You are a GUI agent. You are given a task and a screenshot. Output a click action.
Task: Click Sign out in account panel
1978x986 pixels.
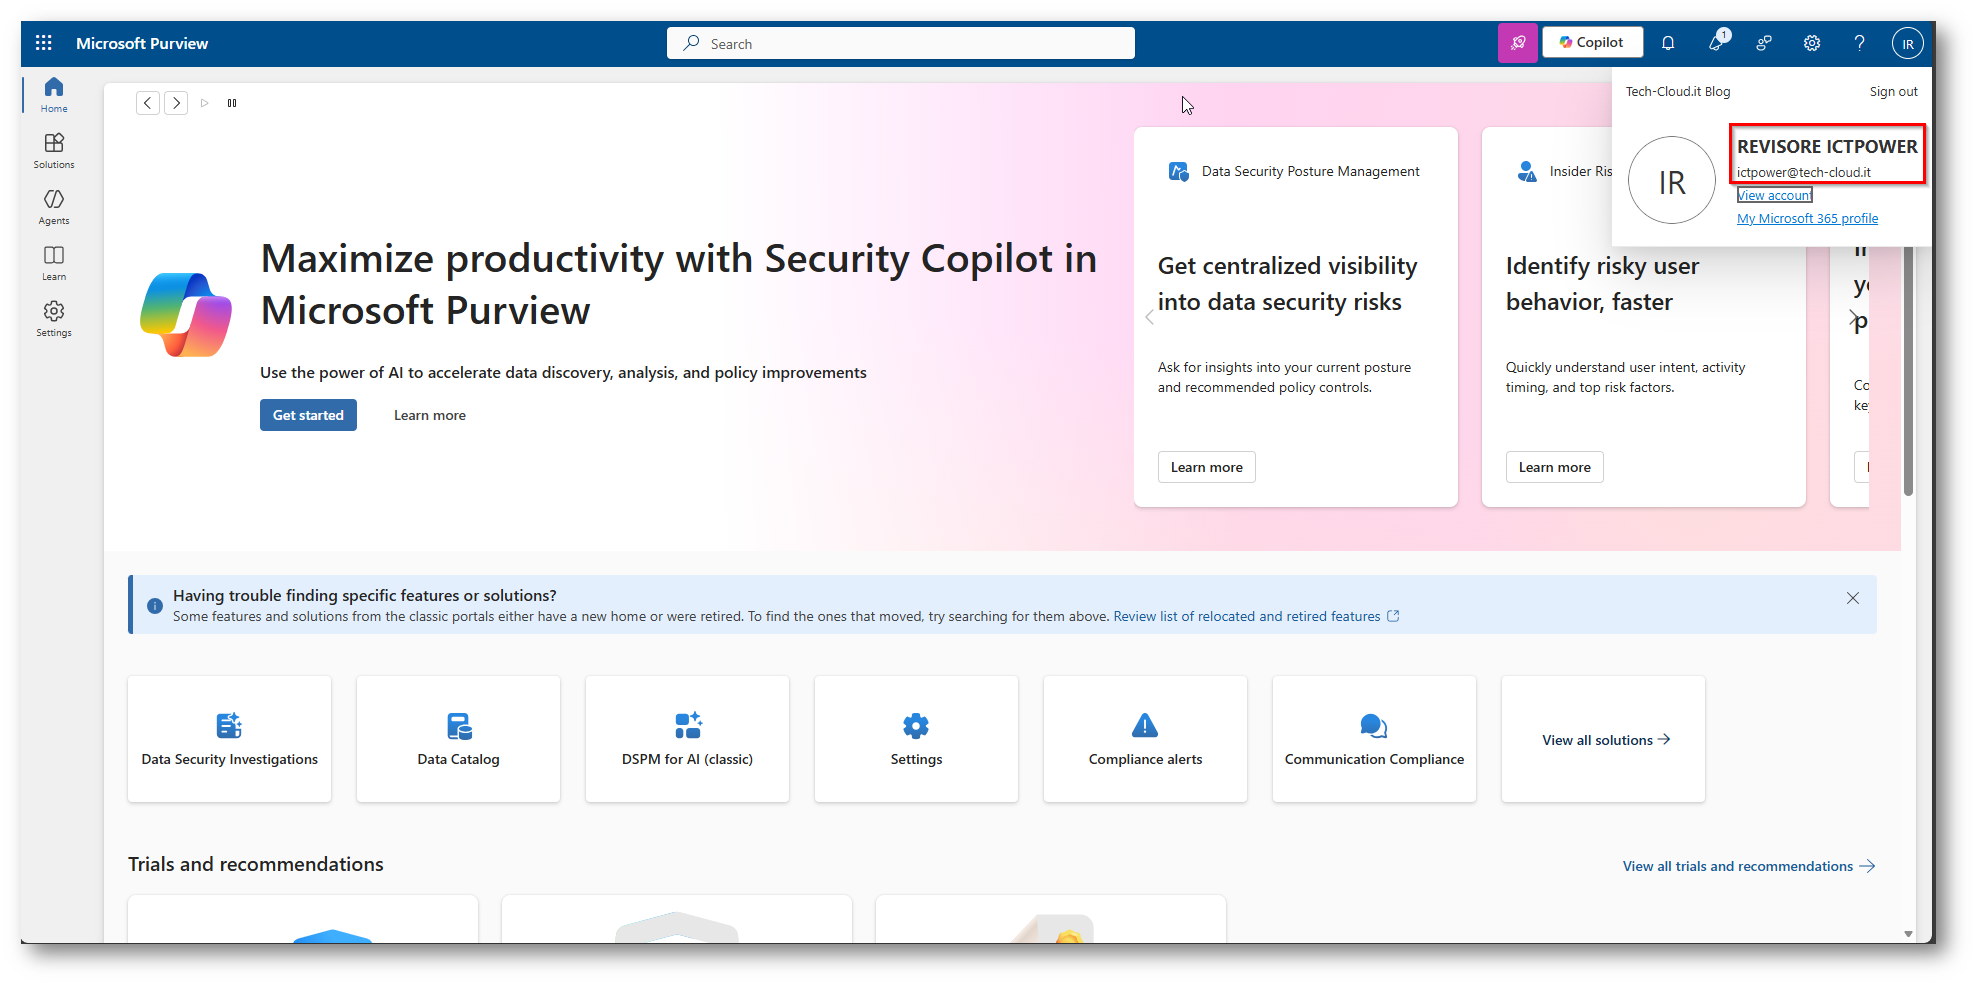coord(1893,91)
